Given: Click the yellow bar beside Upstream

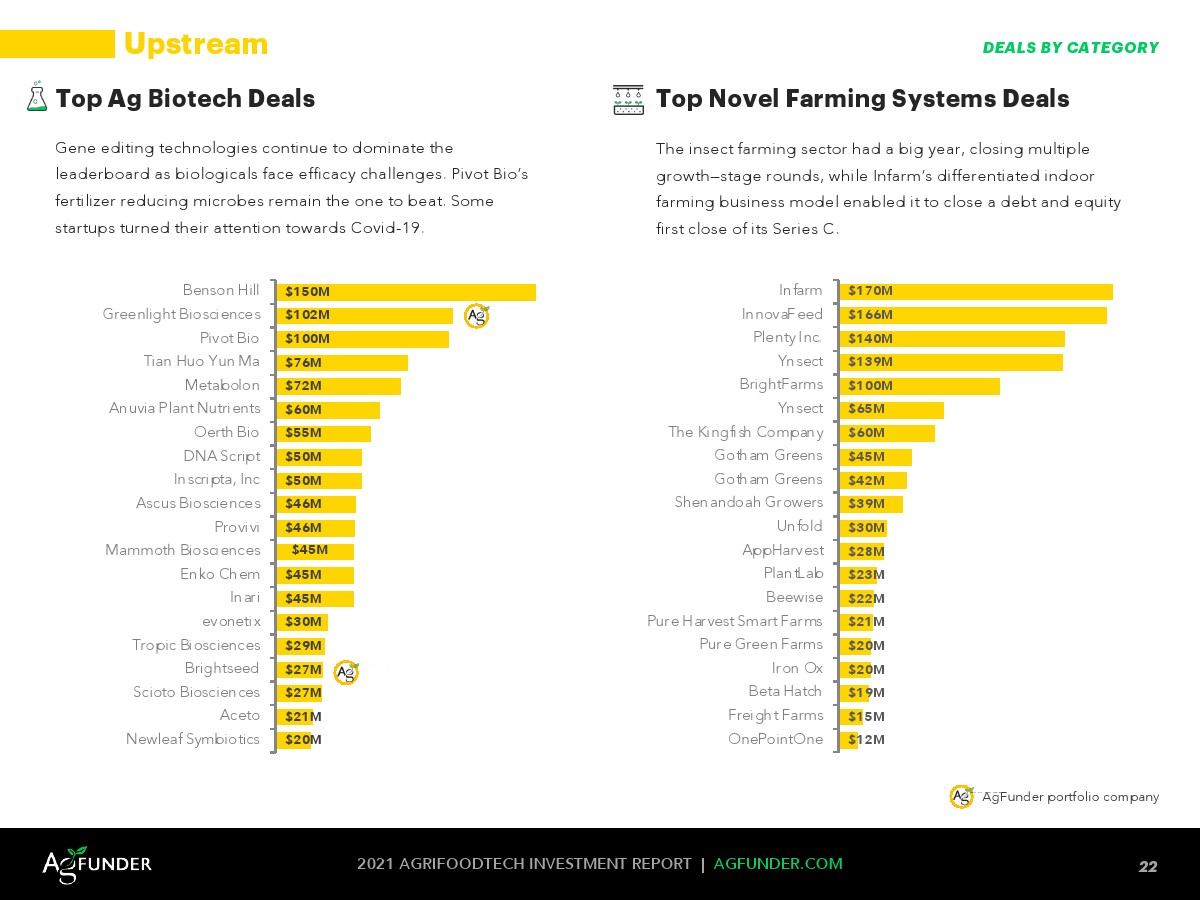Looking at the screenshot, I should [58, 44].
